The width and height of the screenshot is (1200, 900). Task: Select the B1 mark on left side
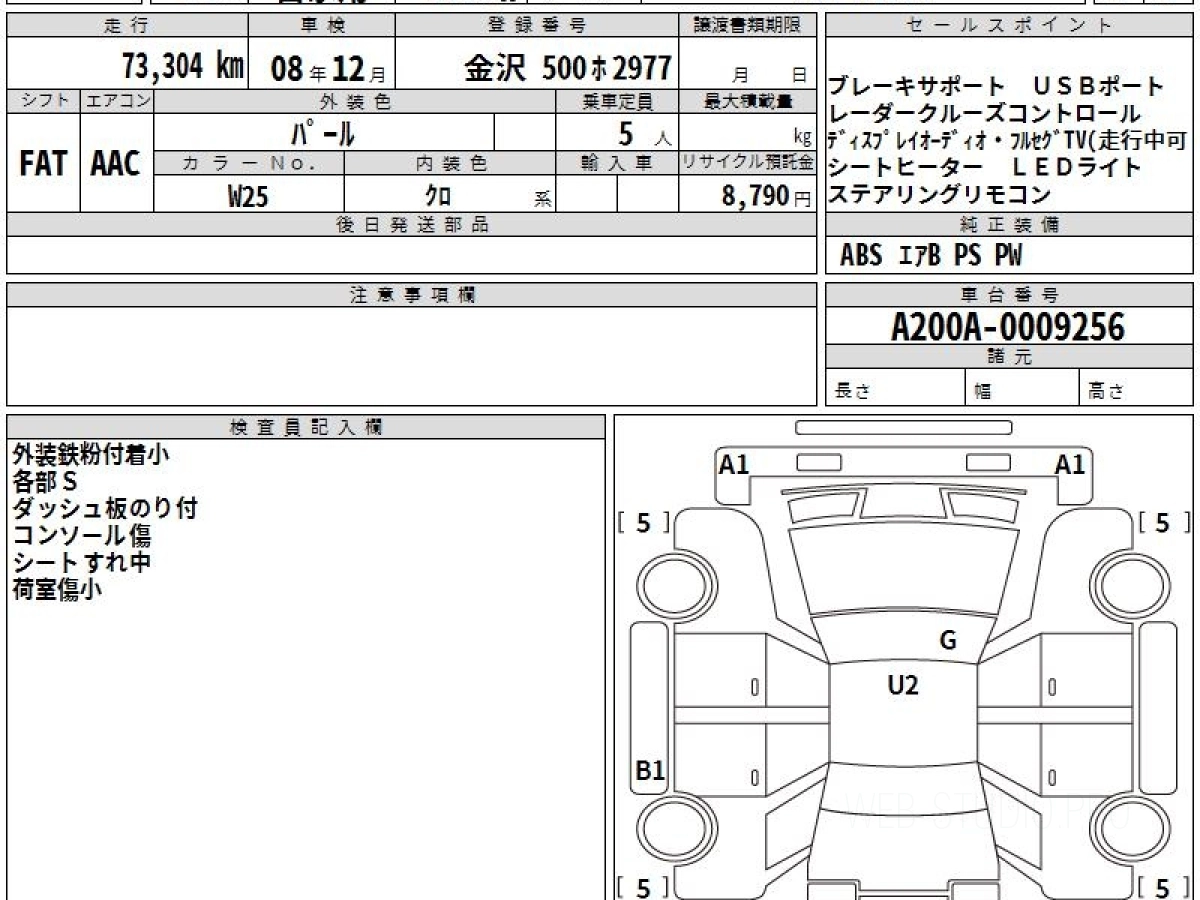point(650,771)
